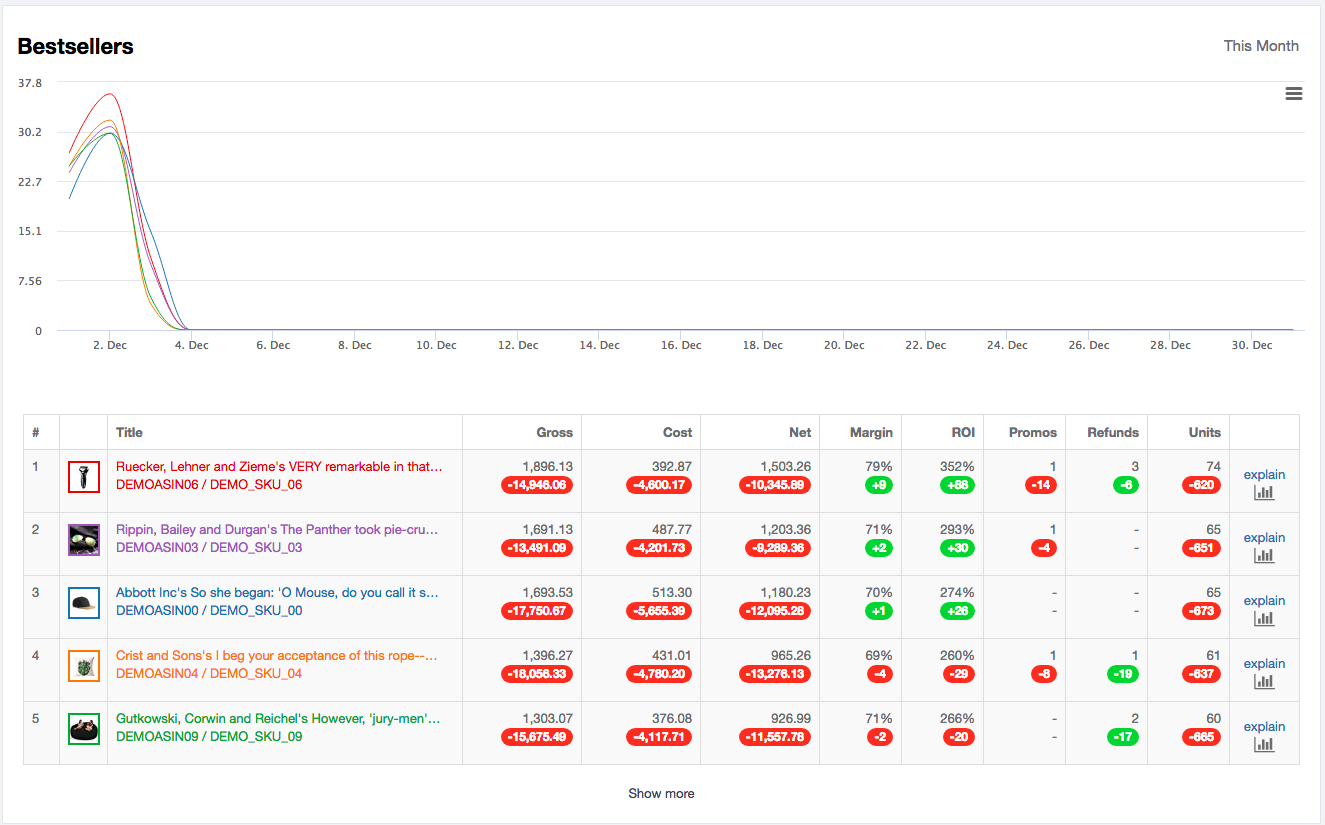Open bar chart icon for Ruecker row

point(1264,492)
